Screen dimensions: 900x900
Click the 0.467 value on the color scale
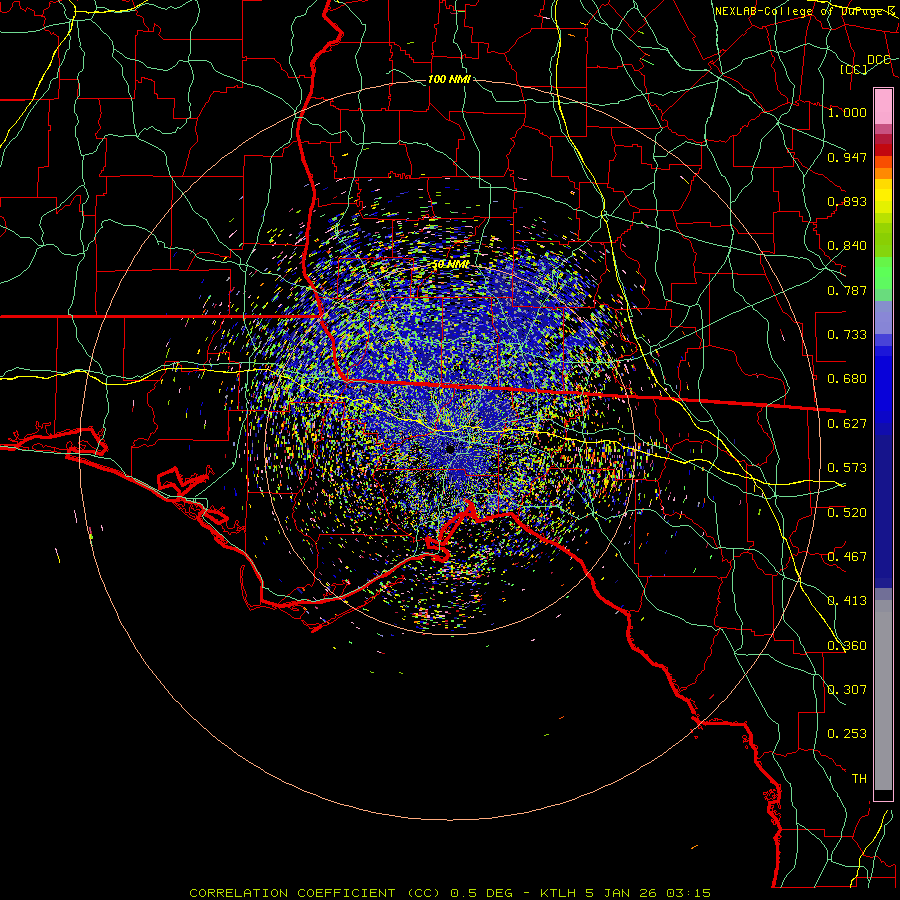[x=847, y=557]
